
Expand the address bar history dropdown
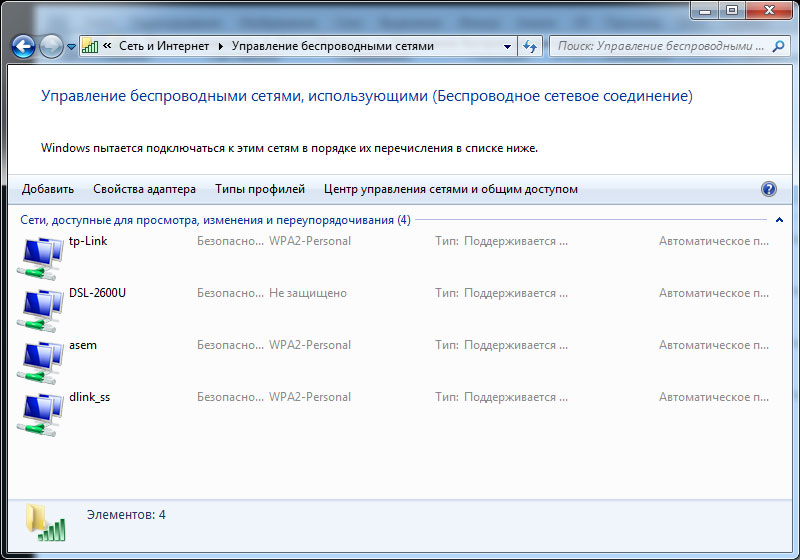pos(508,46)
